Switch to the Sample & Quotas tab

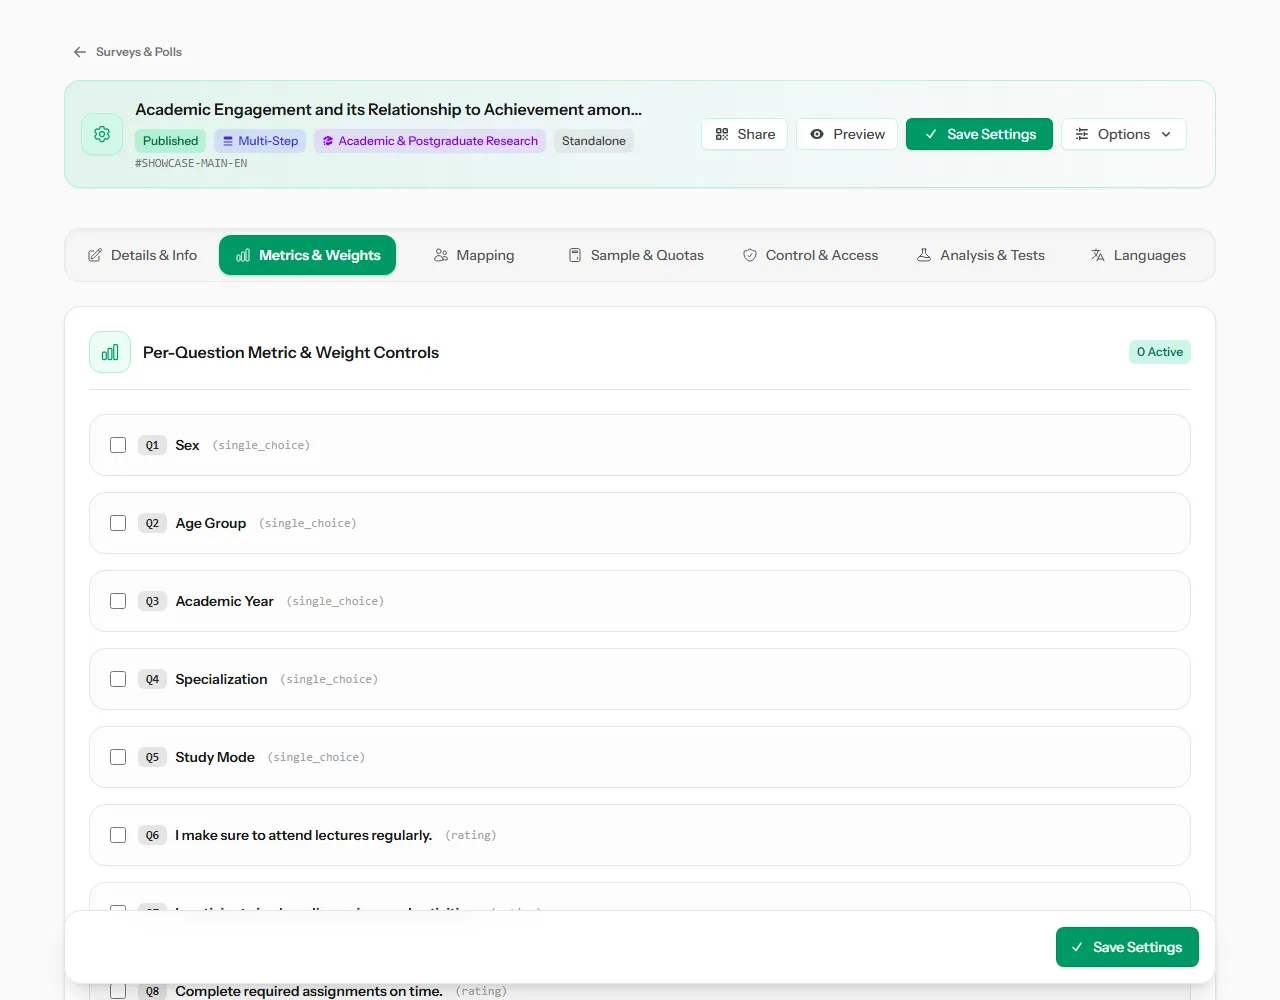(x=636, y=255)
